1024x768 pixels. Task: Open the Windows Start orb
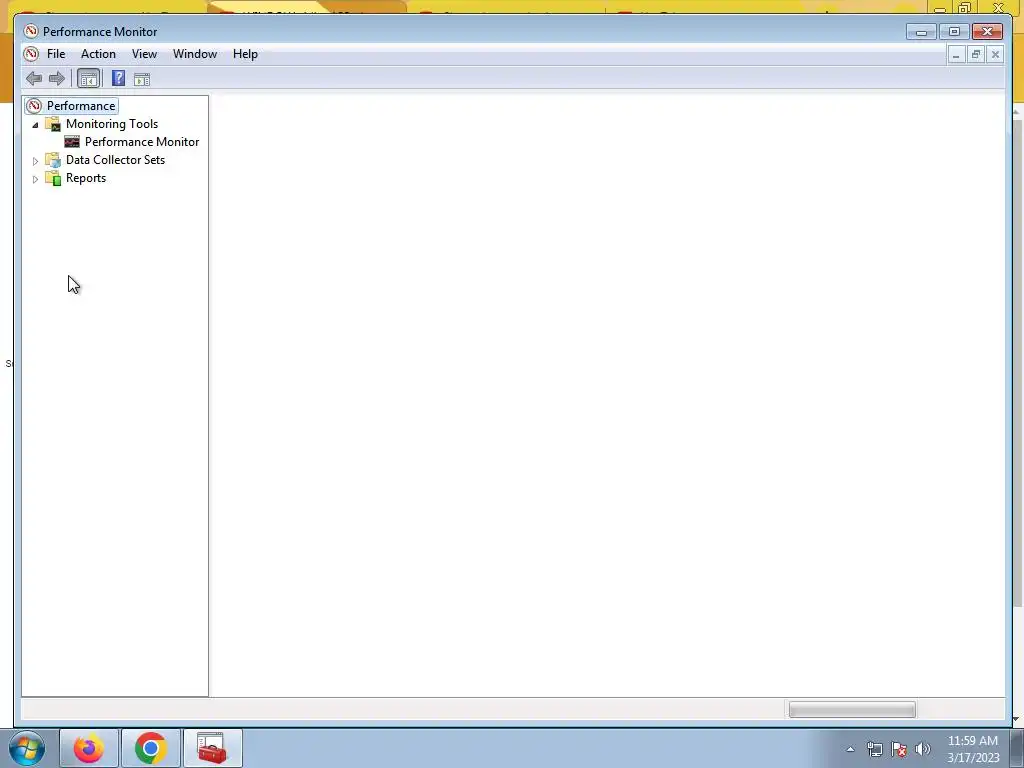27,748
